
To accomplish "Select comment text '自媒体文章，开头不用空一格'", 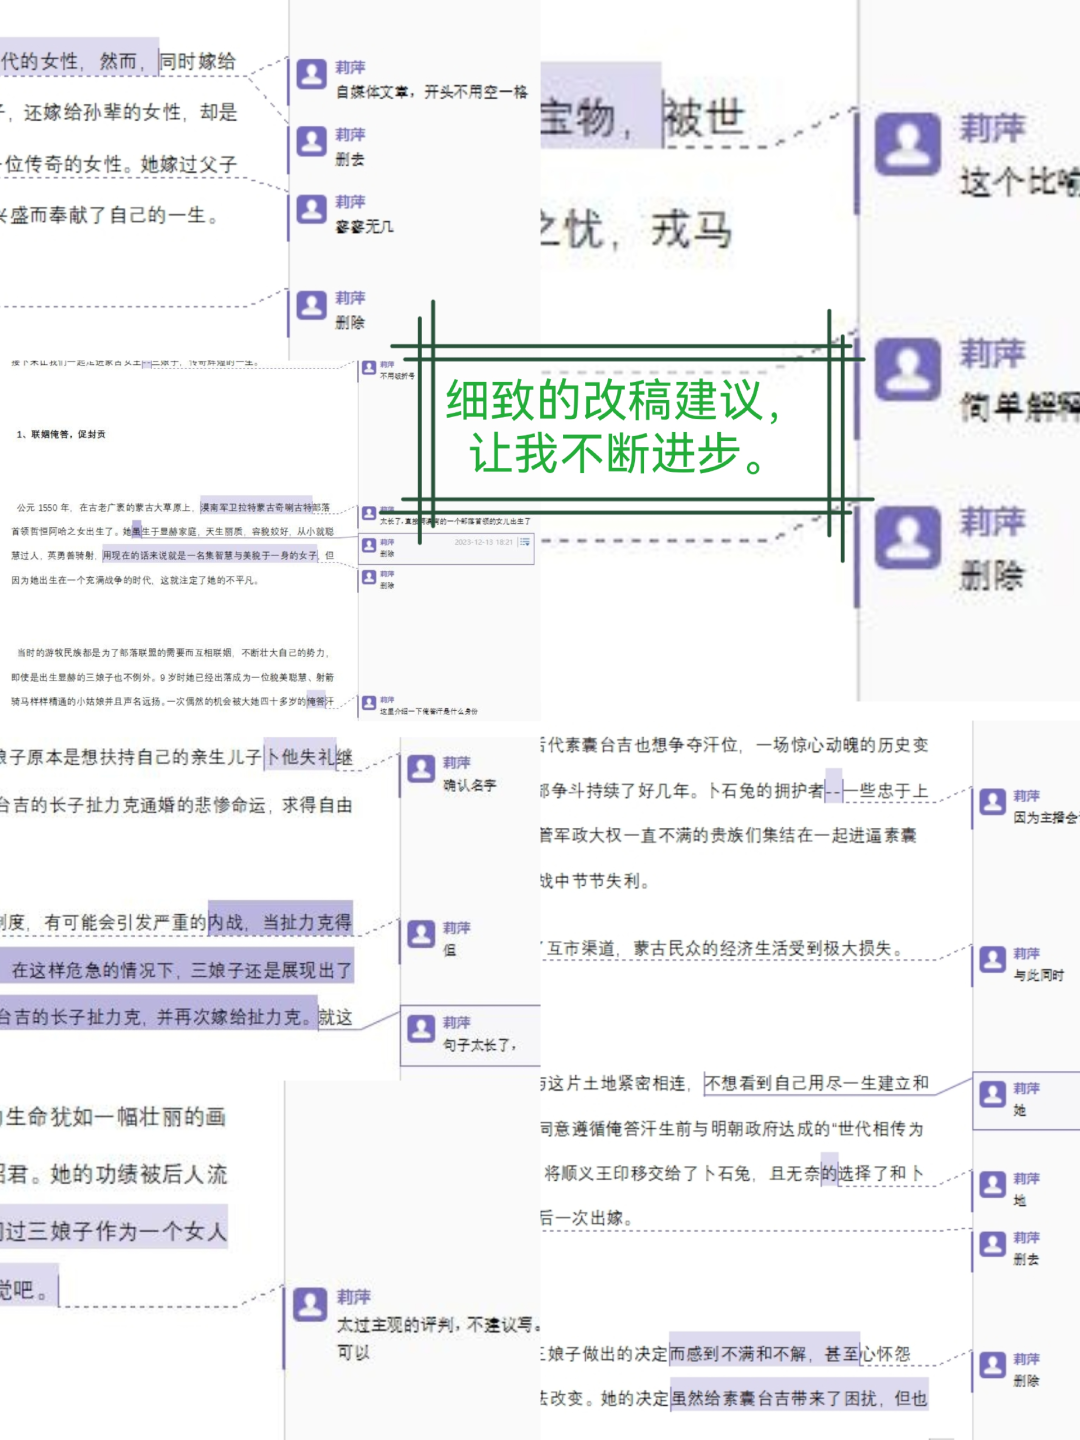I will click(x=432, y=92).
